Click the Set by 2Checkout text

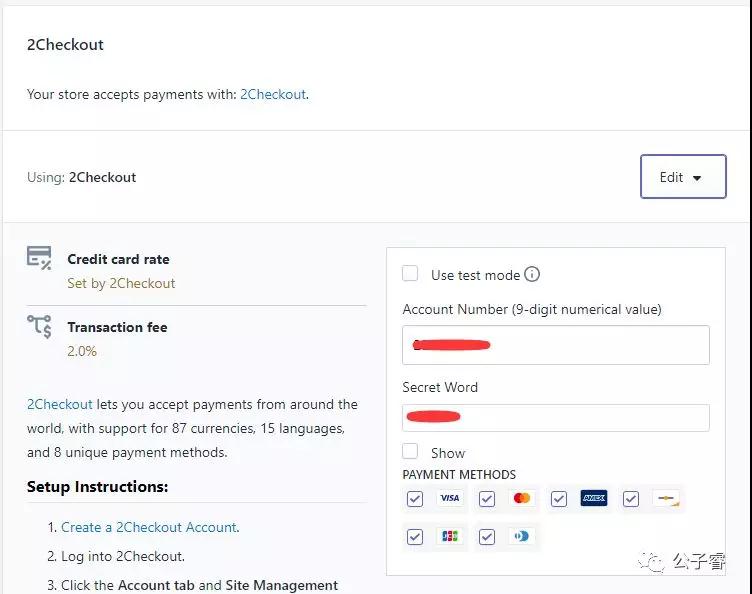click(121, 283)
